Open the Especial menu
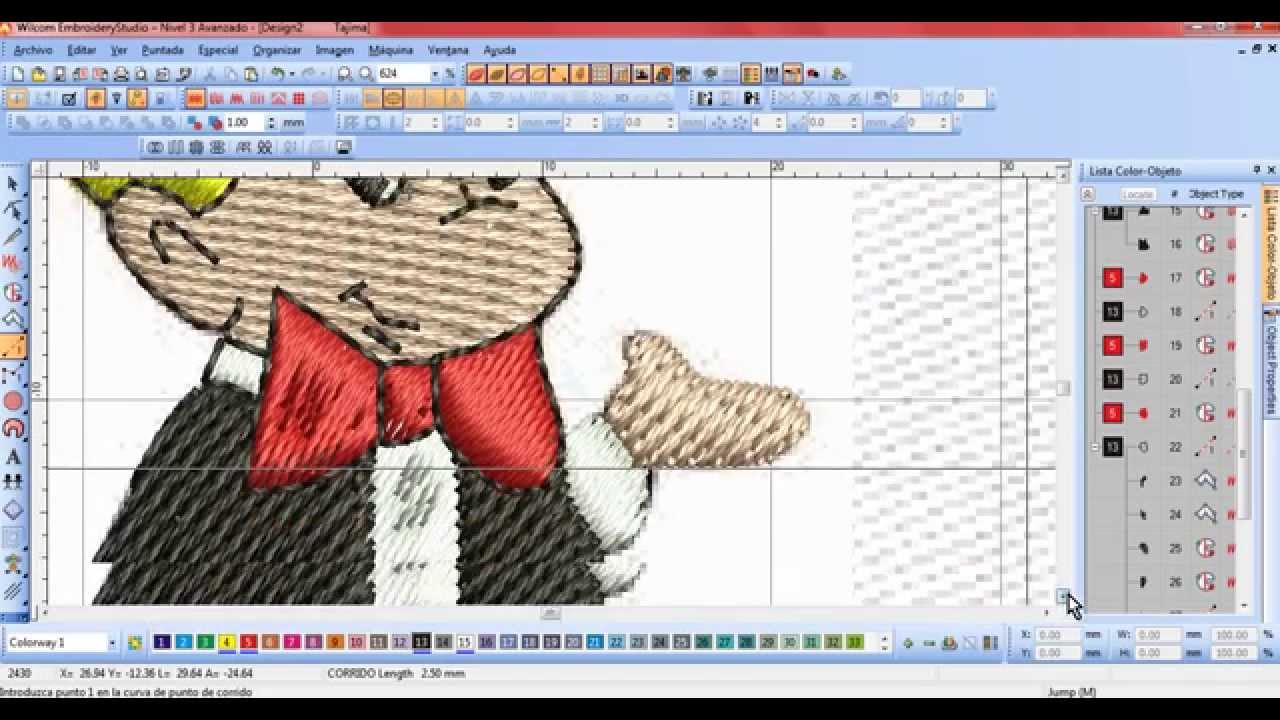The height and width of the screenshot is (720, 1280). tap(218, 50)
